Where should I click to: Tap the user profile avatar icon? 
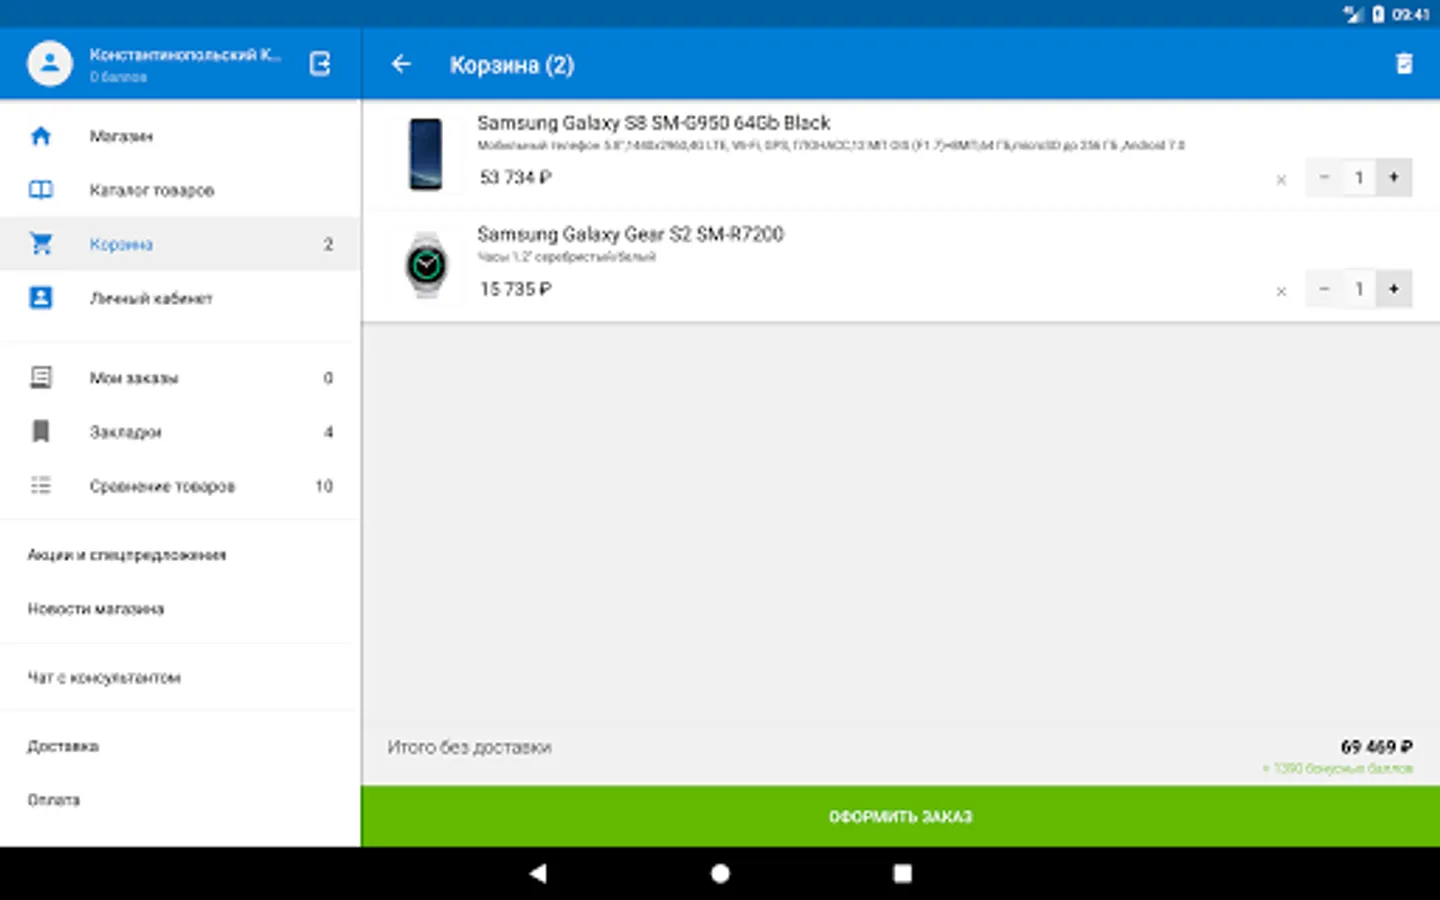click(50, 64)
